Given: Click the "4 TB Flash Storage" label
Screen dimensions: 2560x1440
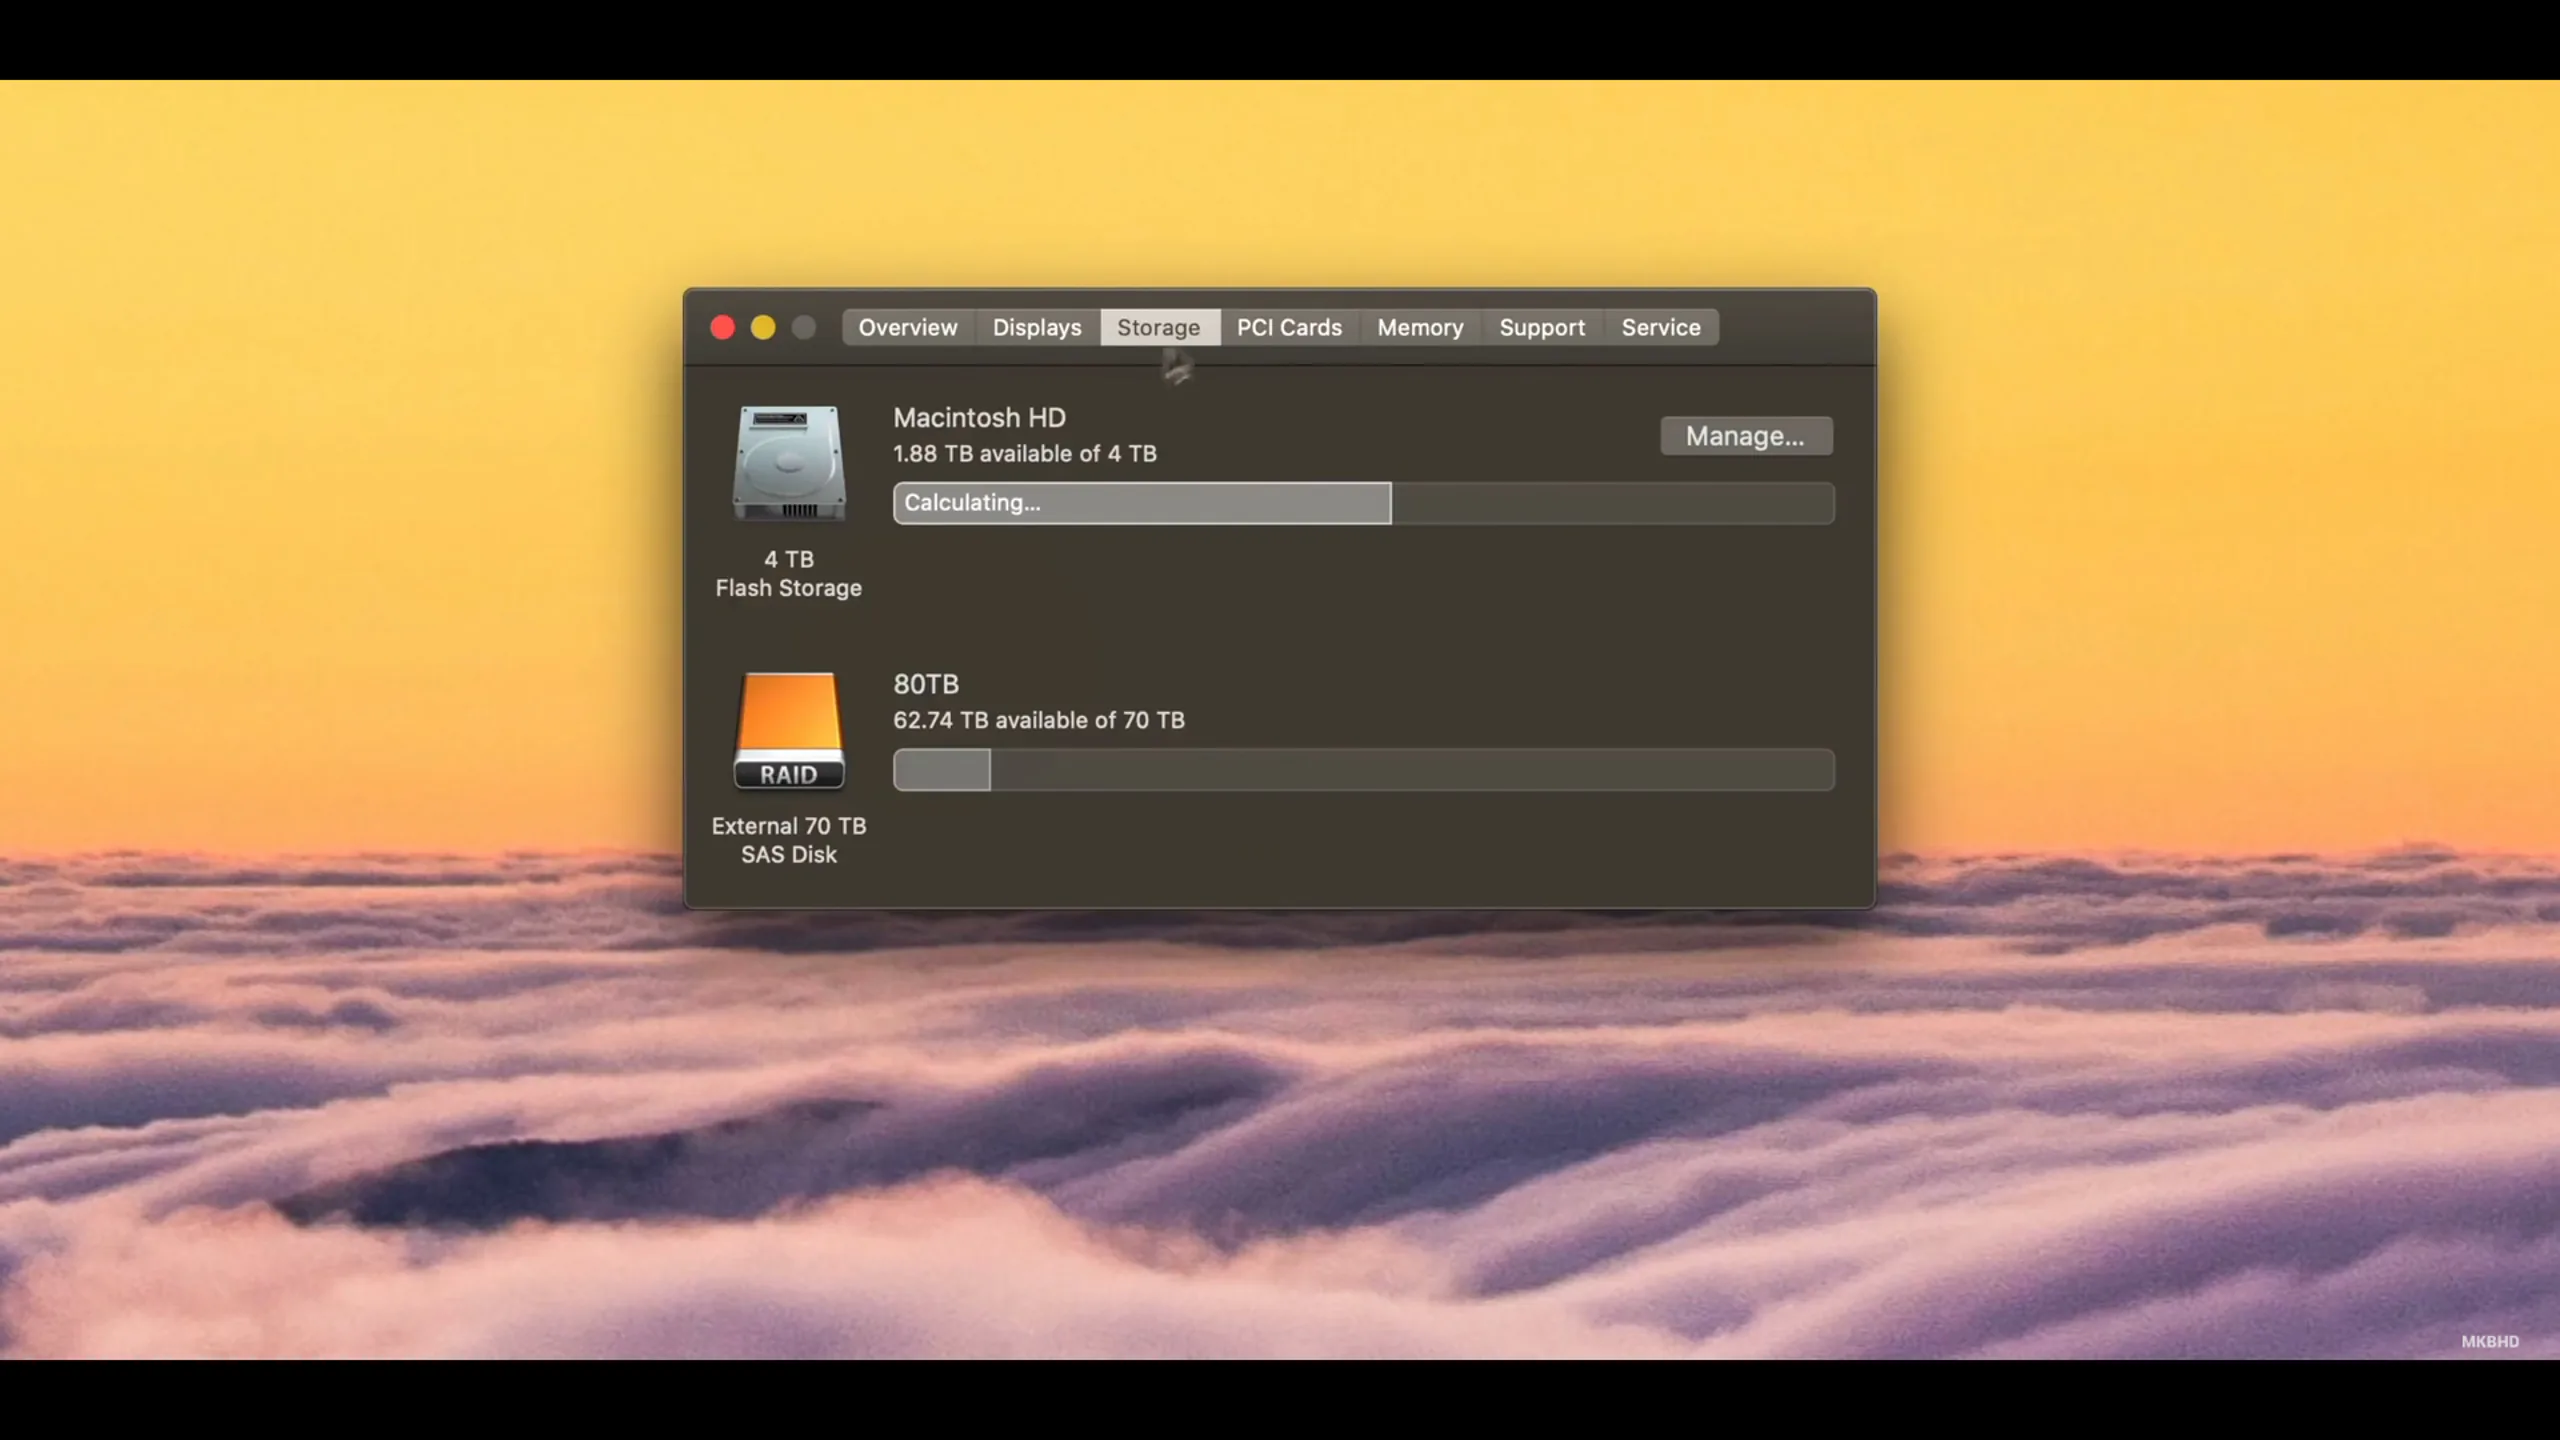Looking at the screenshot, I should [789, 574].
